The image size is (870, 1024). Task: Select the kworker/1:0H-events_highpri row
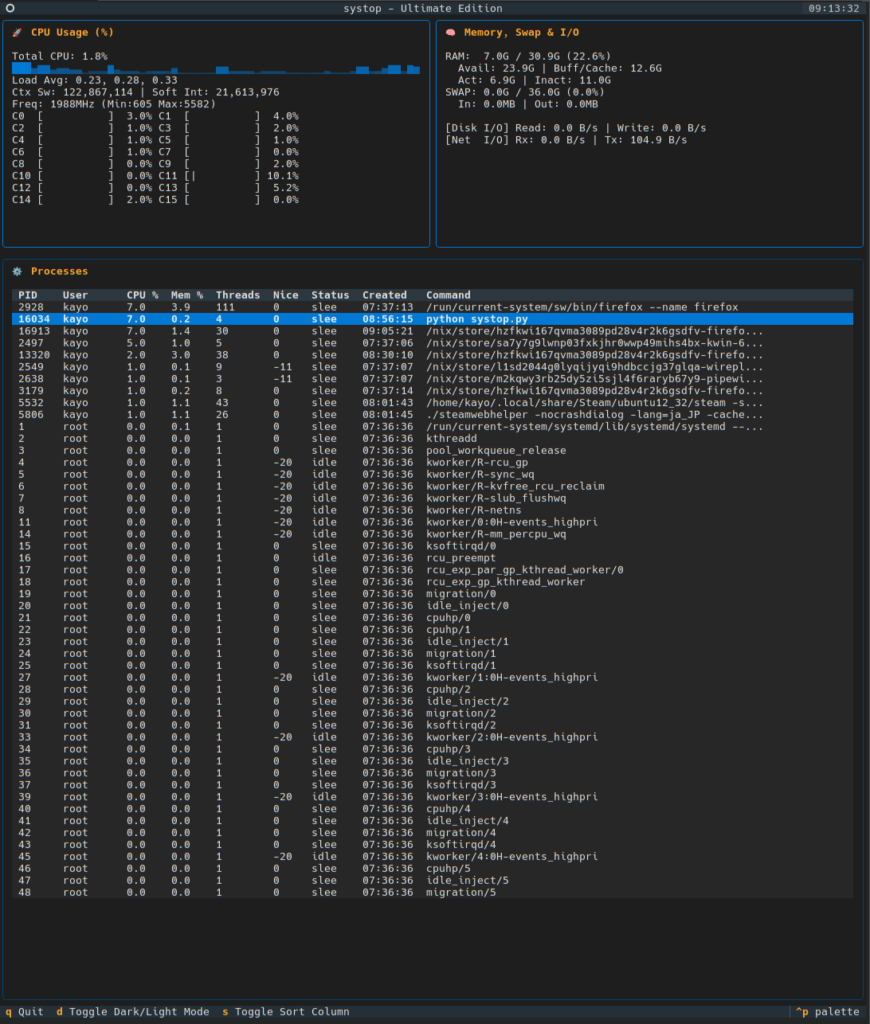click(x=432, y=678)
